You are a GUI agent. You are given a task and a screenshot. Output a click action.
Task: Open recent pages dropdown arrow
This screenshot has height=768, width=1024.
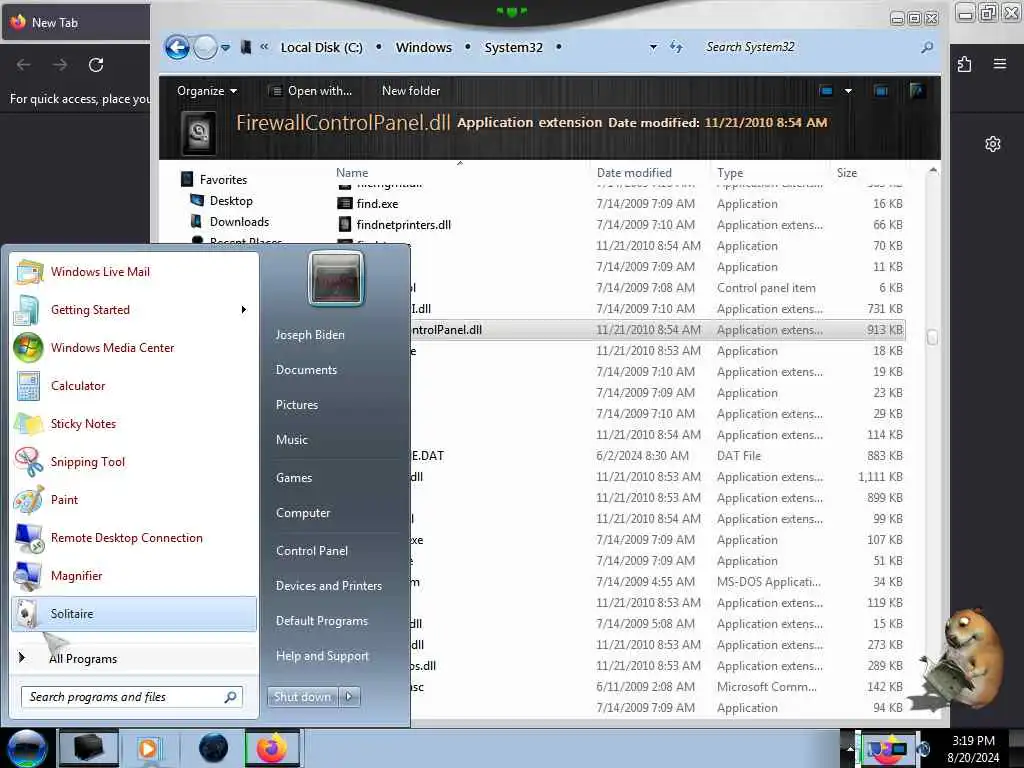(225, 48)
